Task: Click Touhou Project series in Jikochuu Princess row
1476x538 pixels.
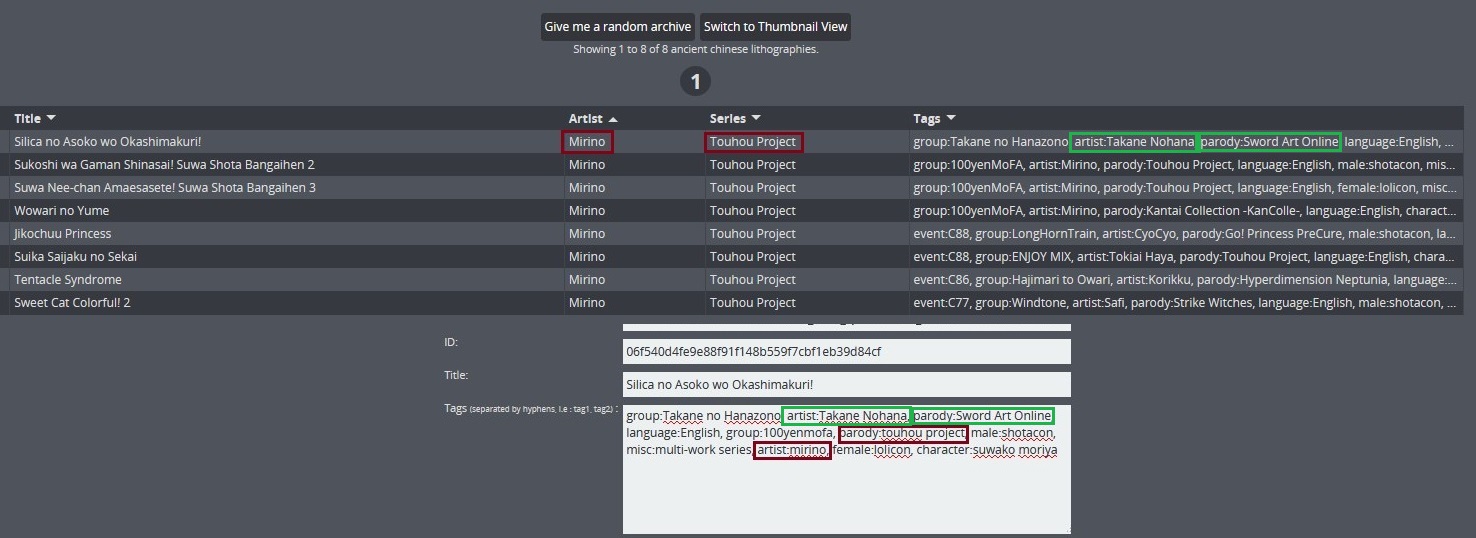Action: coord(753,234)
